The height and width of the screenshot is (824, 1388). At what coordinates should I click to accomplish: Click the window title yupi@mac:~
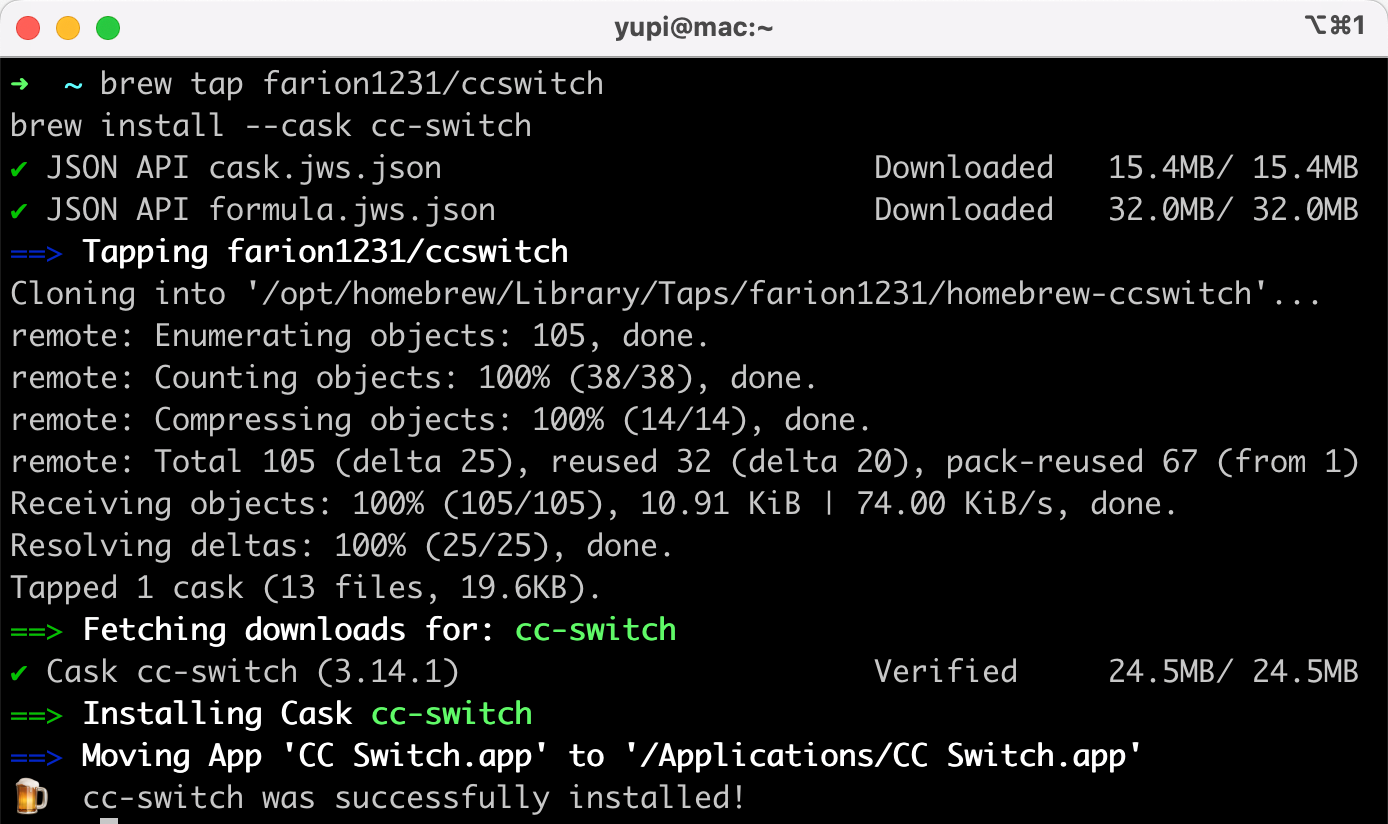[x=693, y=28]
